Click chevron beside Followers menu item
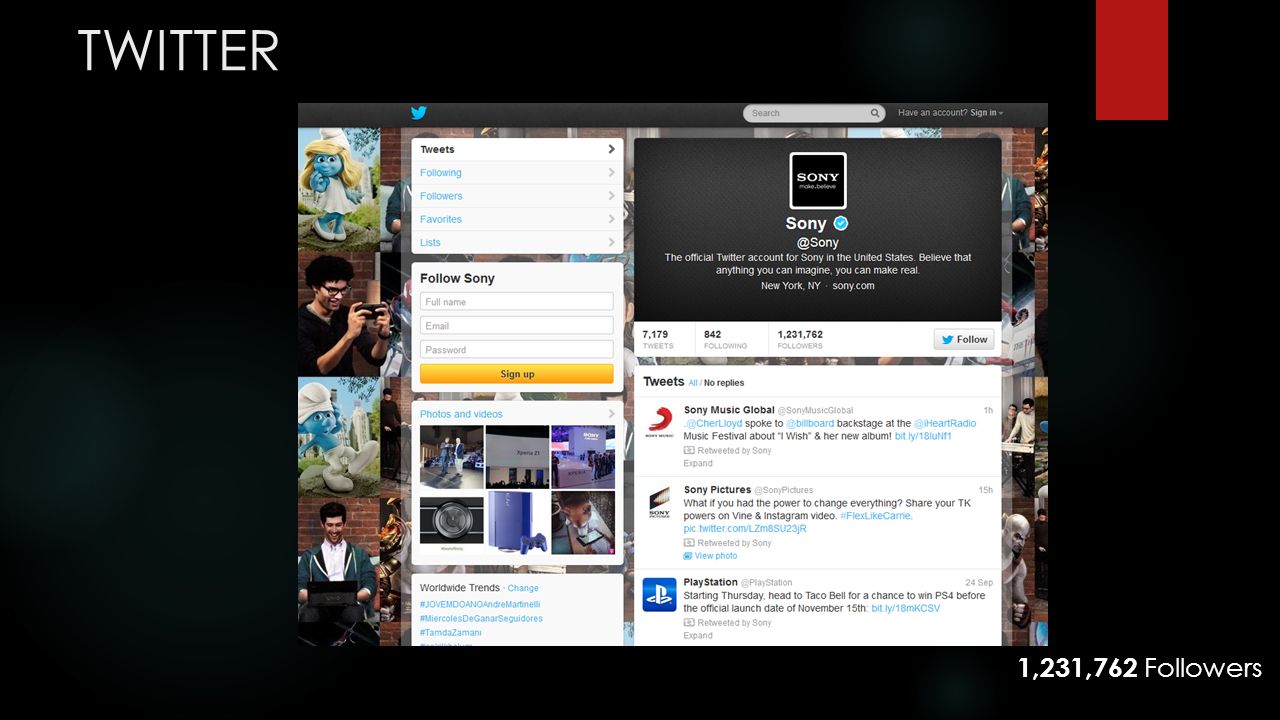 pyautogui.click(x=611, y=196)
